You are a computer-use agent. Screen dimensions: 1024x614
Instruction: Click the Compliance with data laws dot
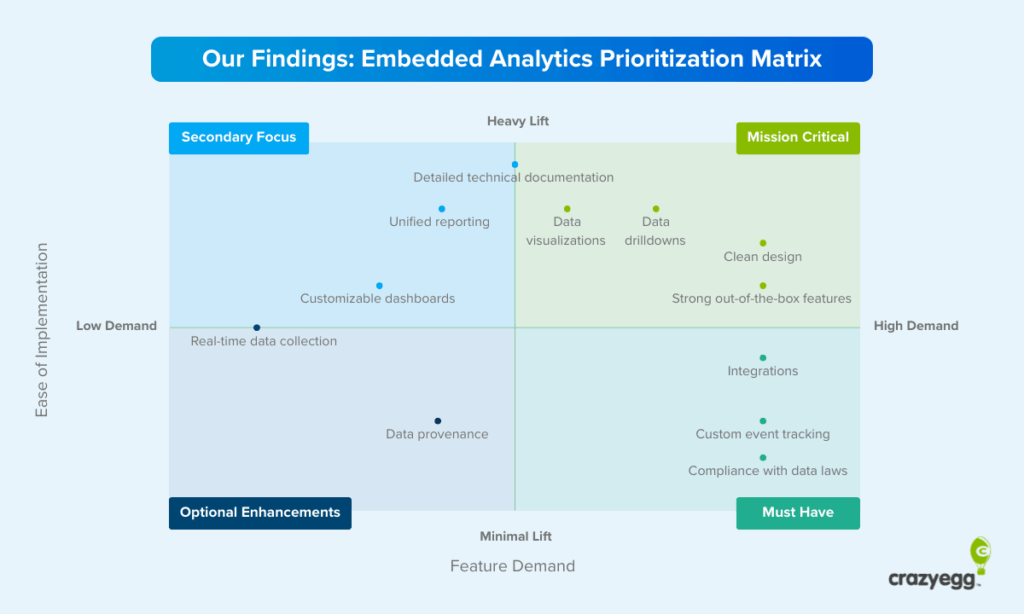(763, 458)
